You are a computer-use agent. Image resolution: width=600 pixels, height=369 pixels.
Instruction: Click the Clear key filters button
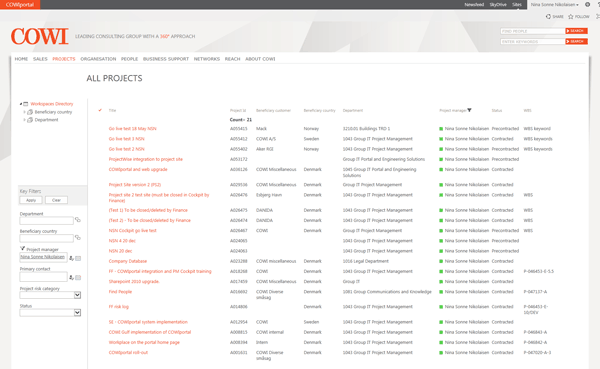[x=56, y=200]
